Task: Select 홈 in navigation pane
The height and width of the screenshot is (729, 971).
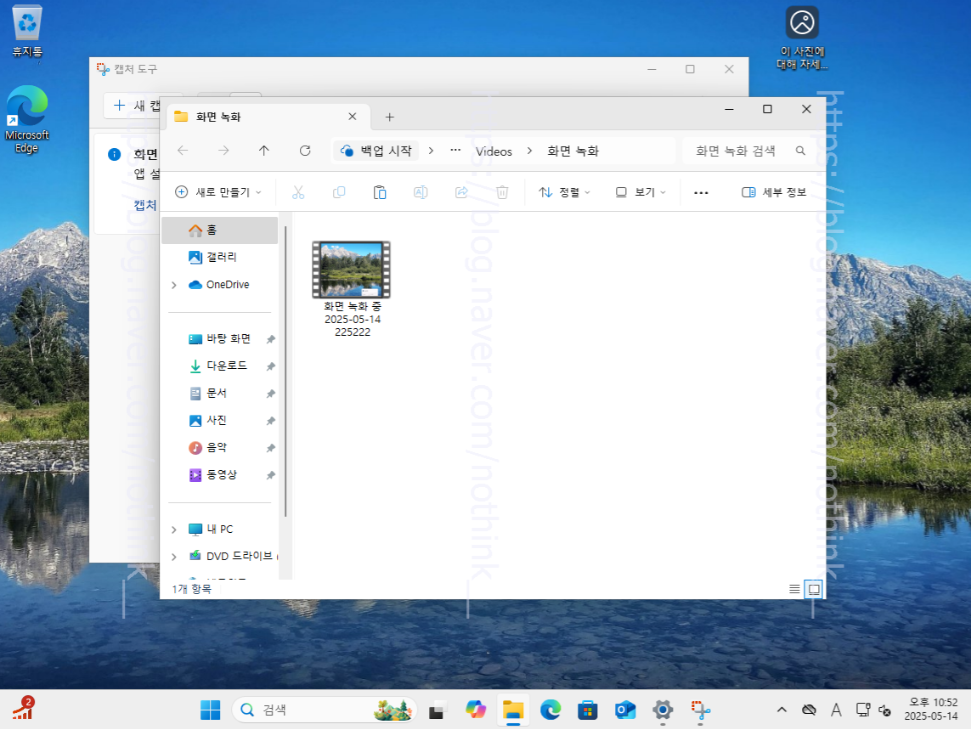Action: pyautogui.click(x=220, y=230)
